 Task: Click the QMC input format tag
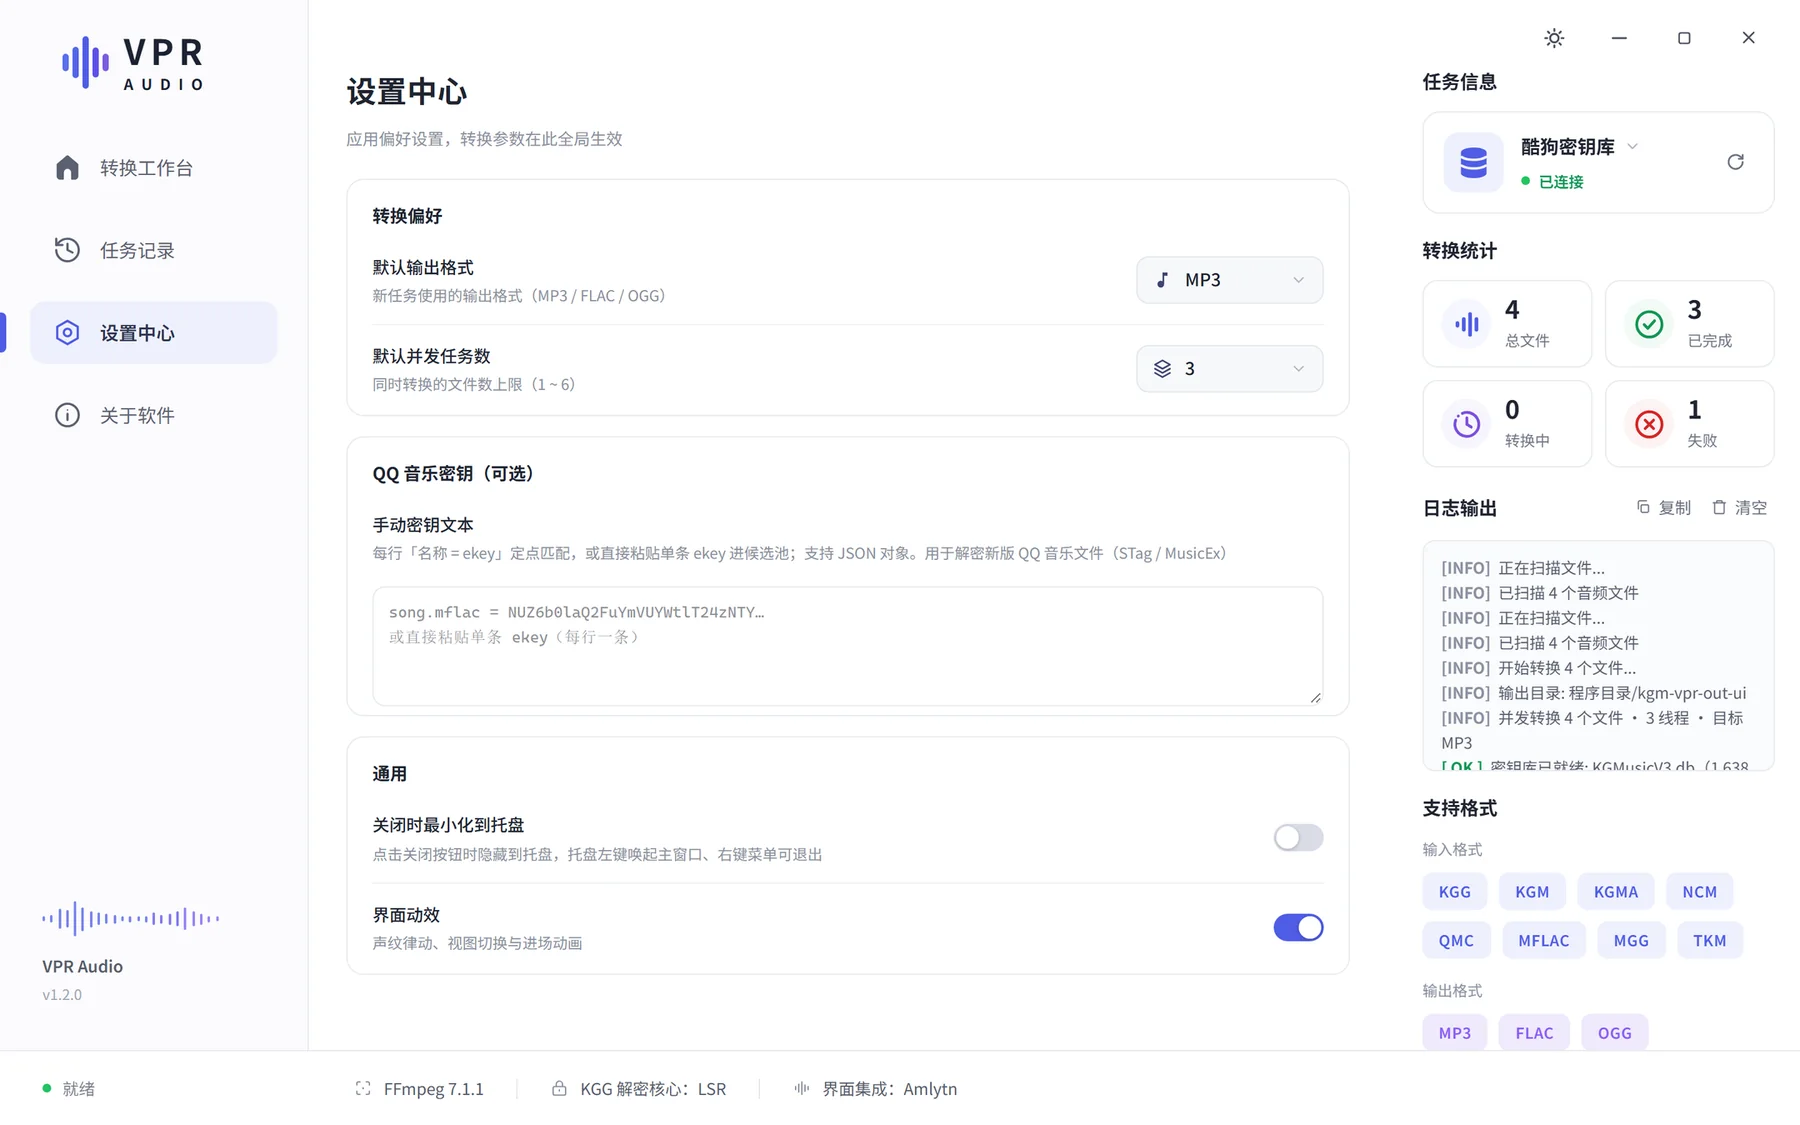[x=1456, y=940]
